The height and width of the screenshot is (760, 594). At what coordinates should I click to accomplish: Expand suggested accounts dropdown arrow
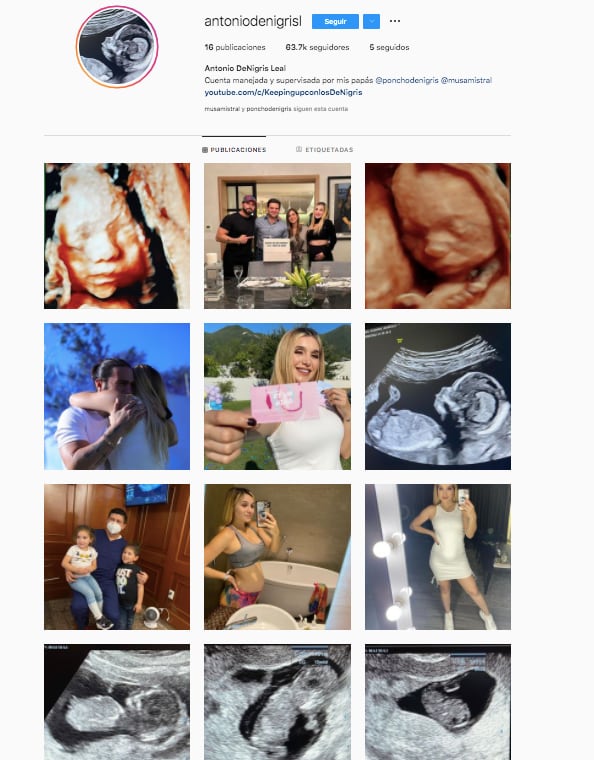pos(372,21)
